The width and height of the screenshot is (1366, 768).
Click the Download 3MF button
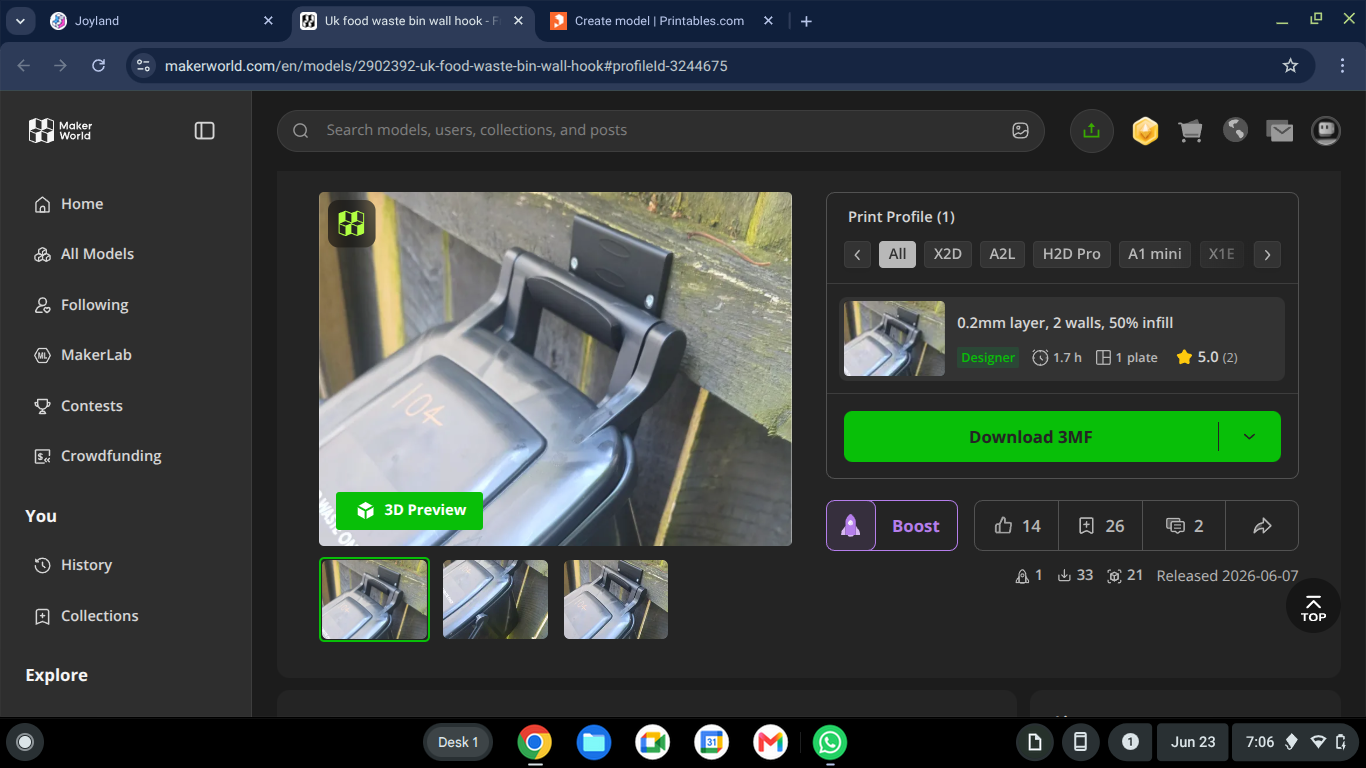(1030, 437)
